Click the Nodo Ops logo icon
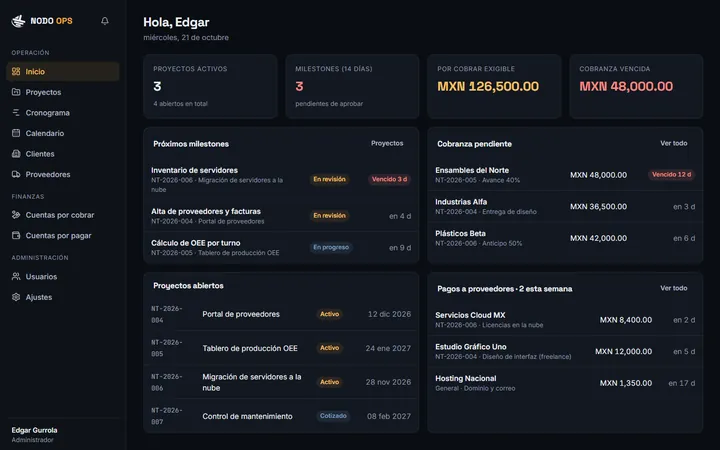This screenshot has height=450, width=720. [18, 21]
